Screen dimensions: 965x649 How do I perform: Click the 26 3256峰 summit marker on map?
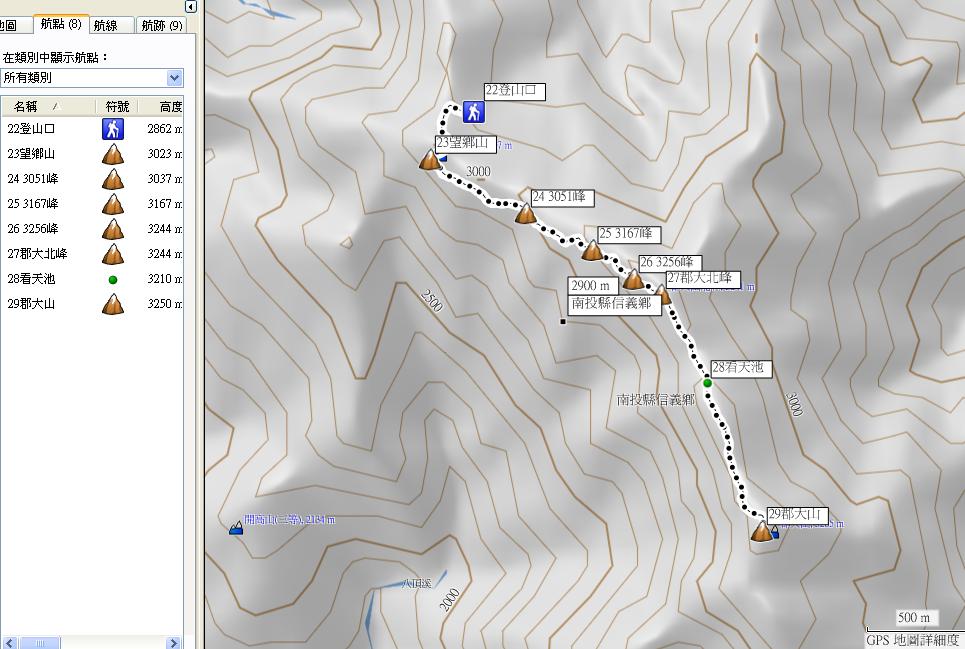[633, 279]
